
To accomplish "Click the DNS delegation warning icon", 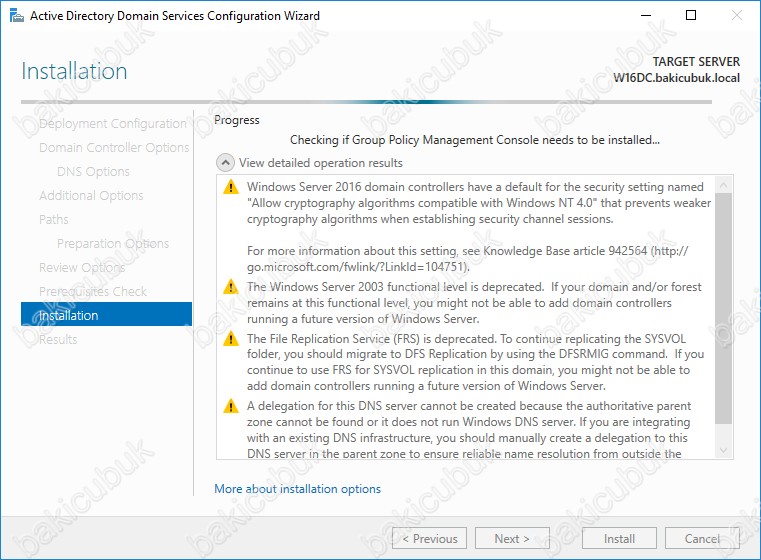I will click(x=231, y=407).
